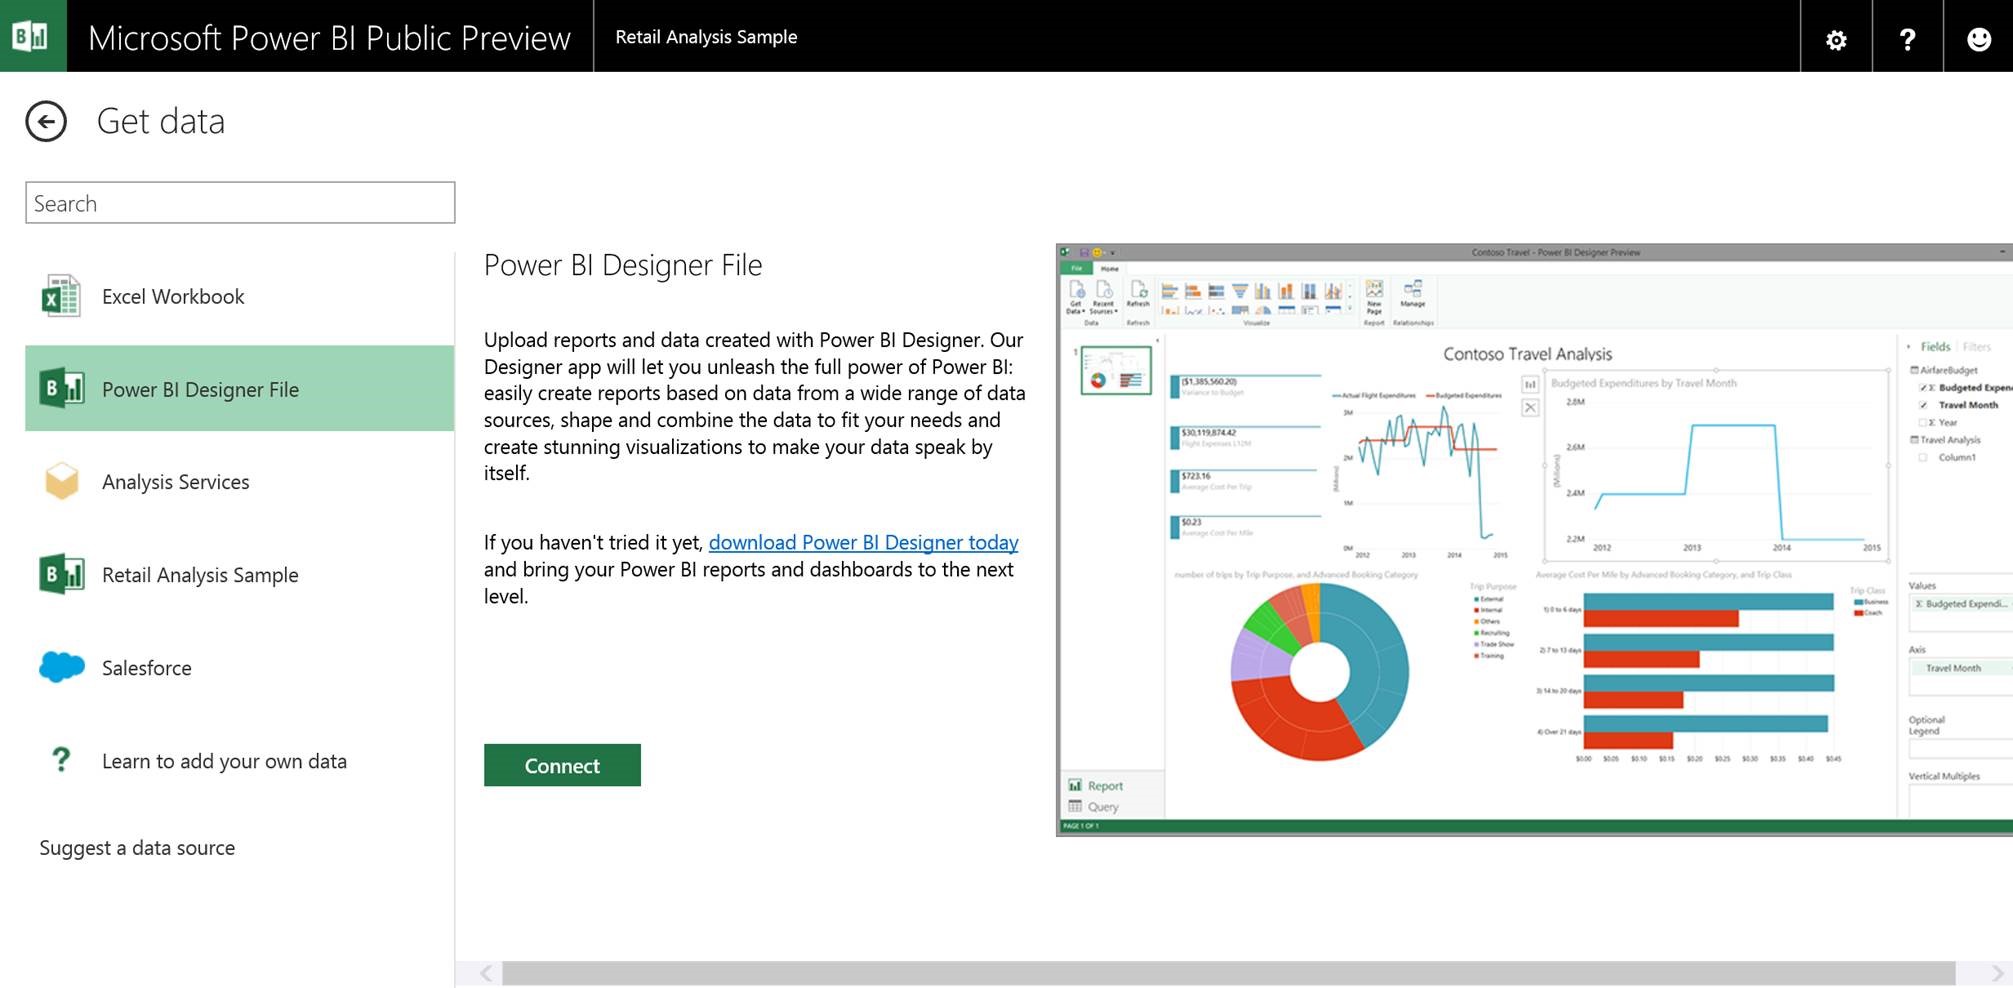Send feedback using the smiley icon

tap(1978, 40)
